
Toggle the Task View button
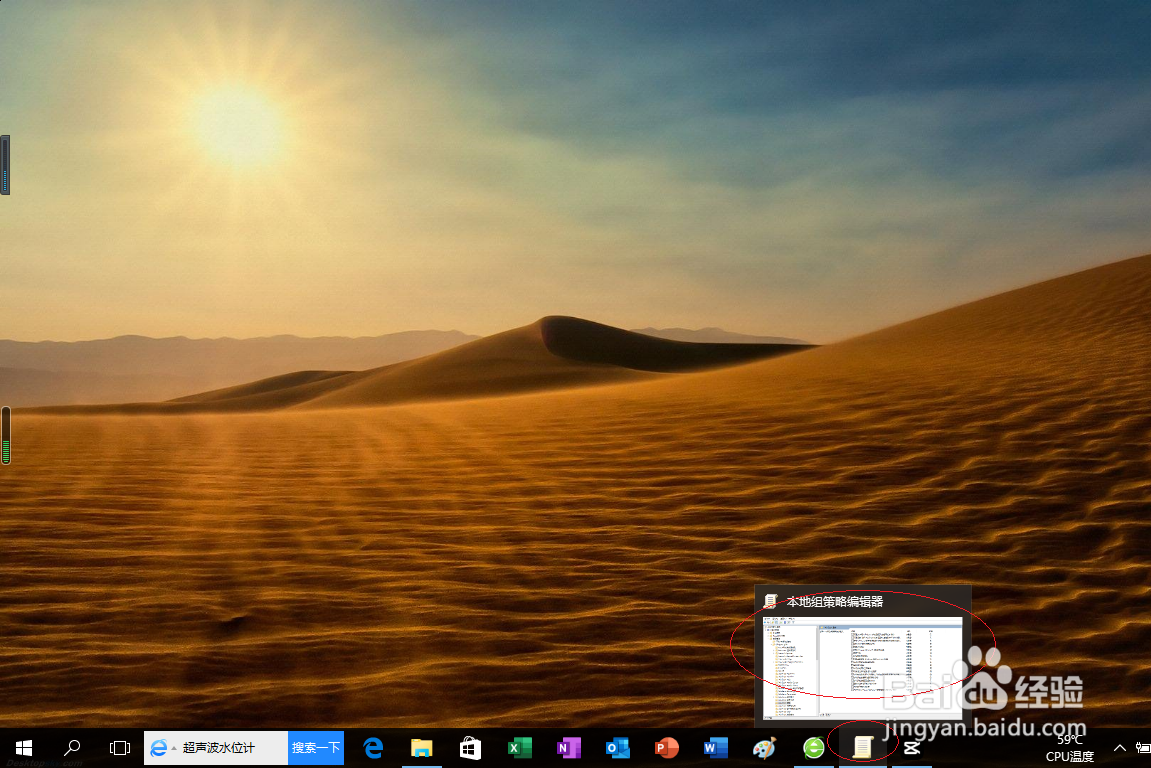(120, 747)
